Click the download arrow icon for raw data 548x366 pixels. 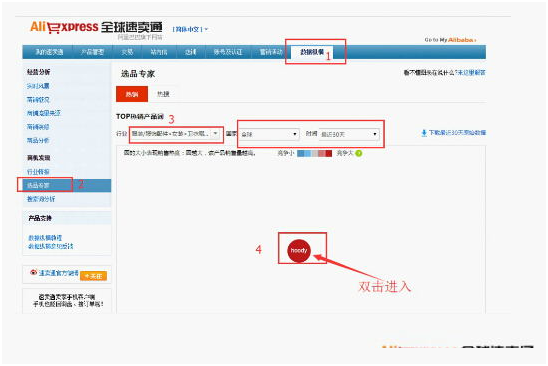(424, 133)
